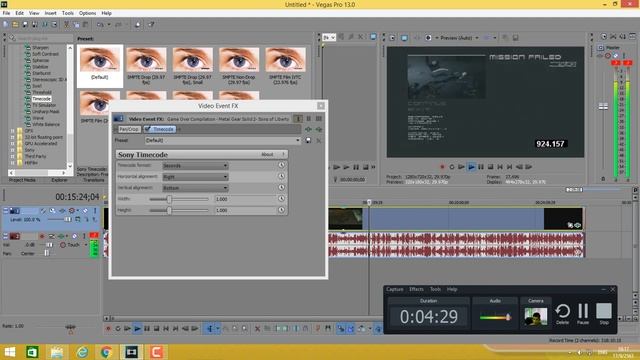The width and height of the screenshot is (640, 360).
Task: Select the Pan/Crop button in the FX chain
Action: [x=129, y=129]
